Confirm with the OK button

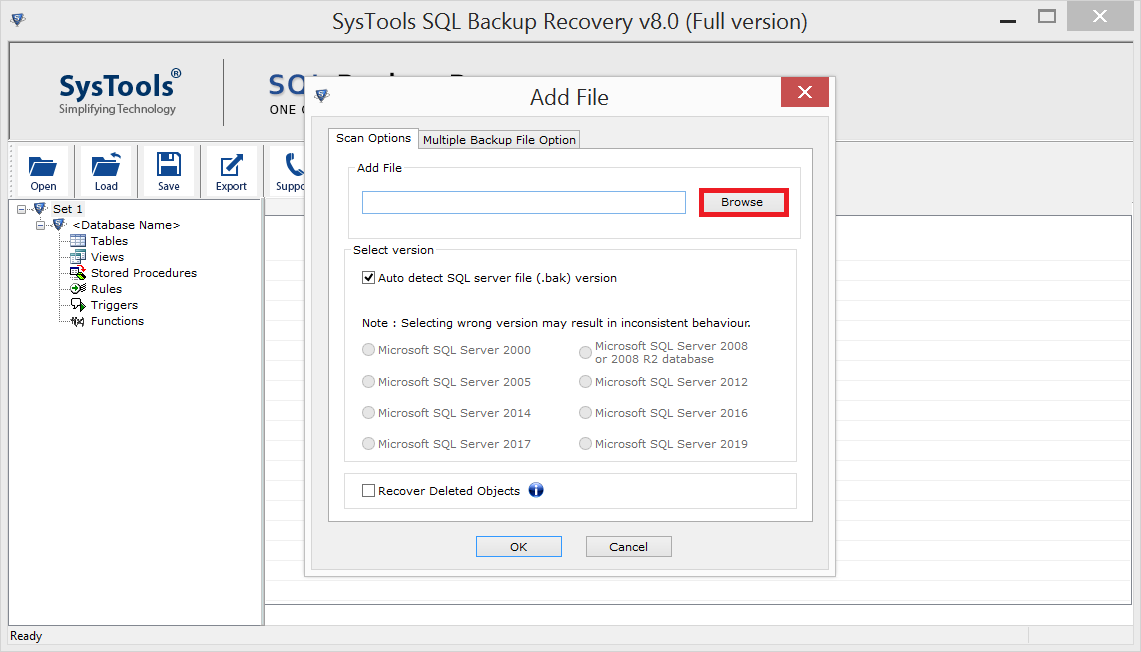[519, 546]
